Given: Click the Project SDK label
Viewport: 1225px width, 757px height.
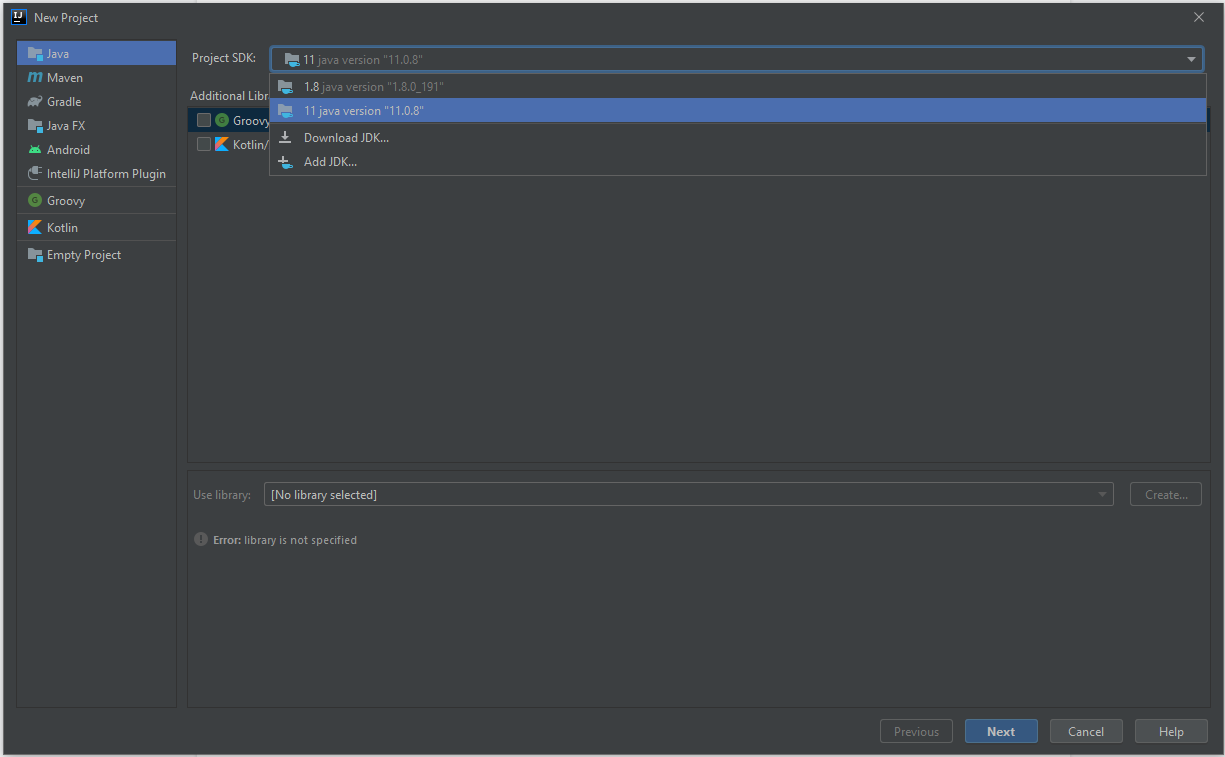Looking at the screenshot, I should pos(224,58).
